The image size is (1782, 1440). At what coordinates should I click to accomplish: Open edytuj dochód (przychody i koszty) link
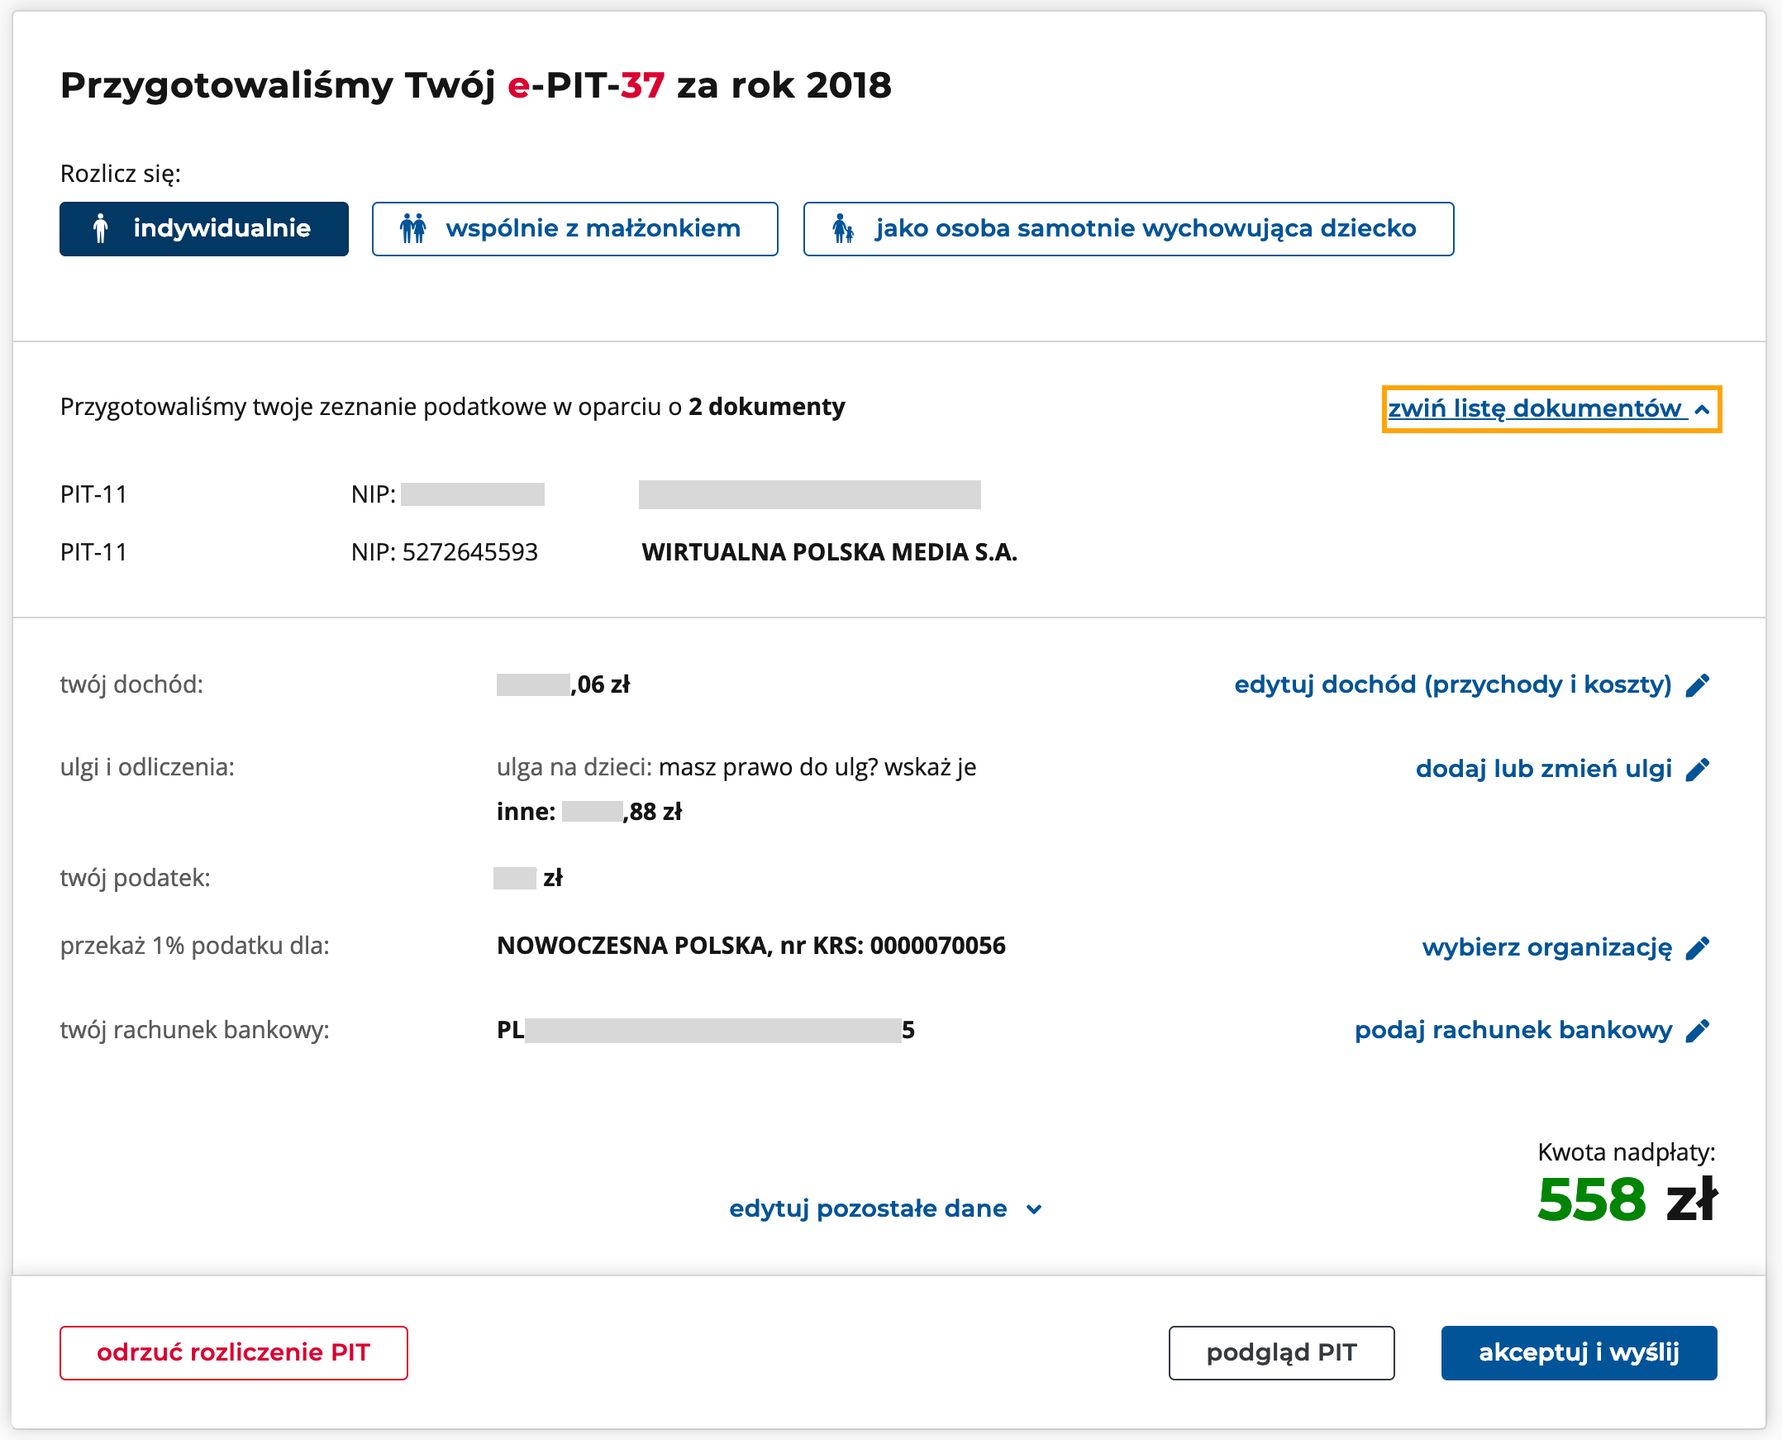point(1452,685)
